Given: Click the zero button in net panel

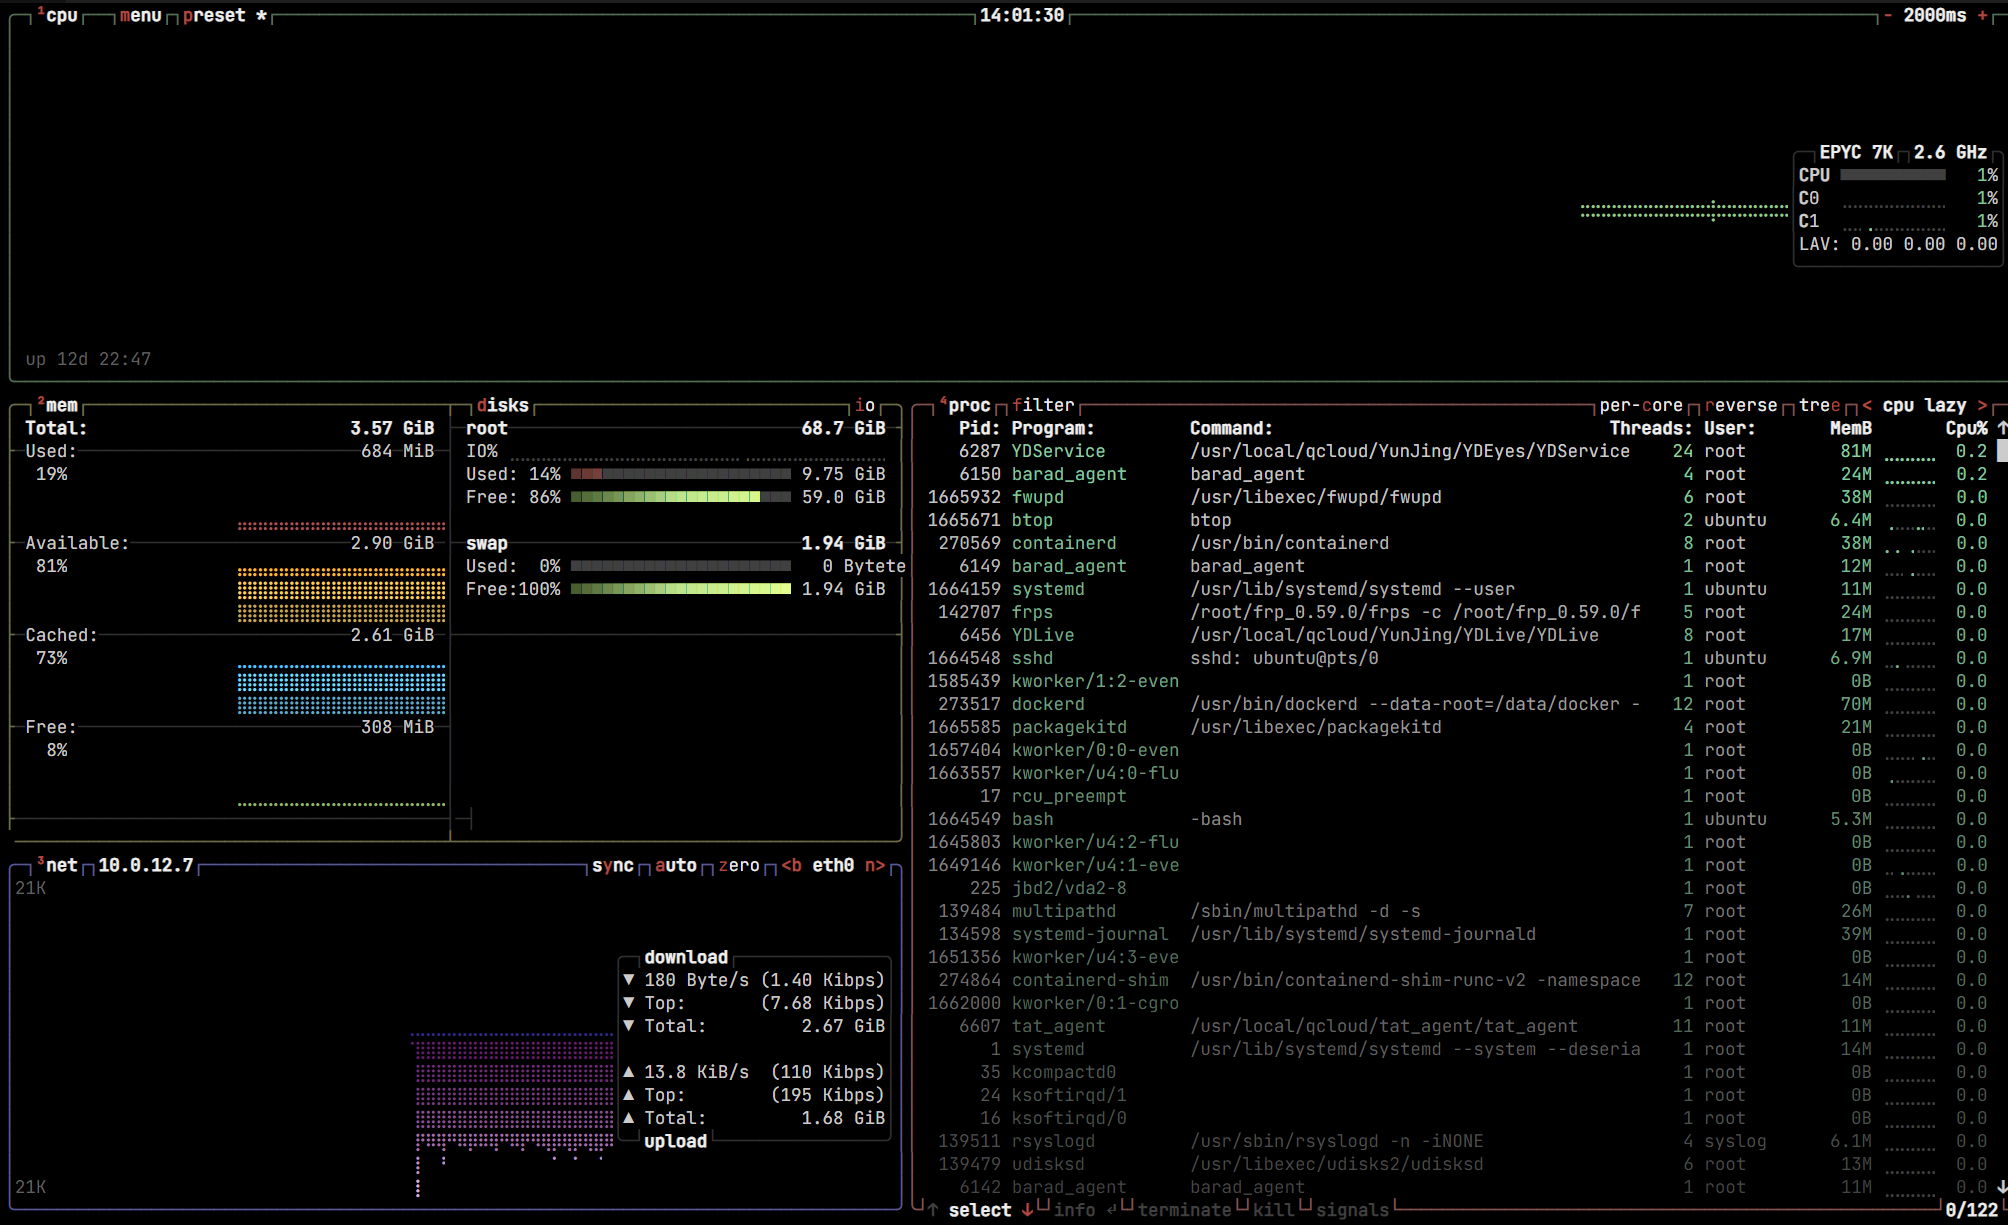Looking at the screenshot, I should point(739,865).
